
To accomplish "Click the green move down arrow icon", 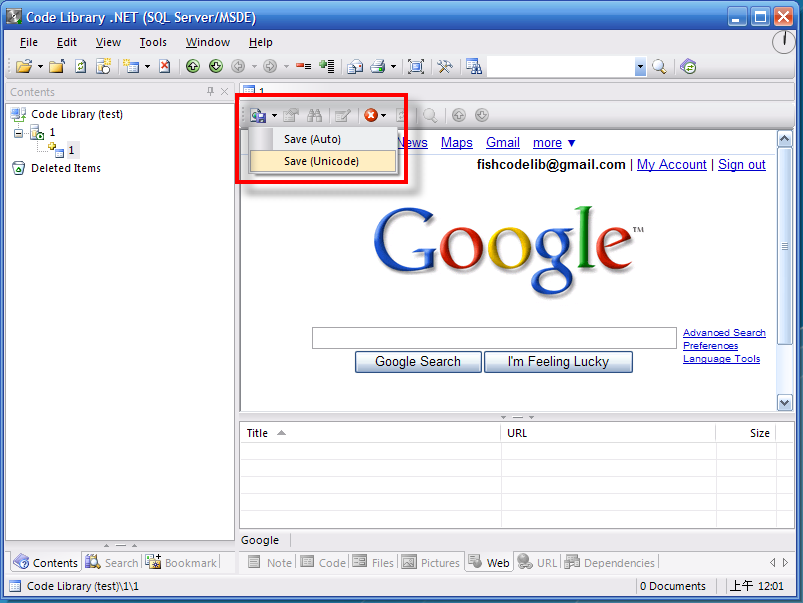I will tap(216, 67).
